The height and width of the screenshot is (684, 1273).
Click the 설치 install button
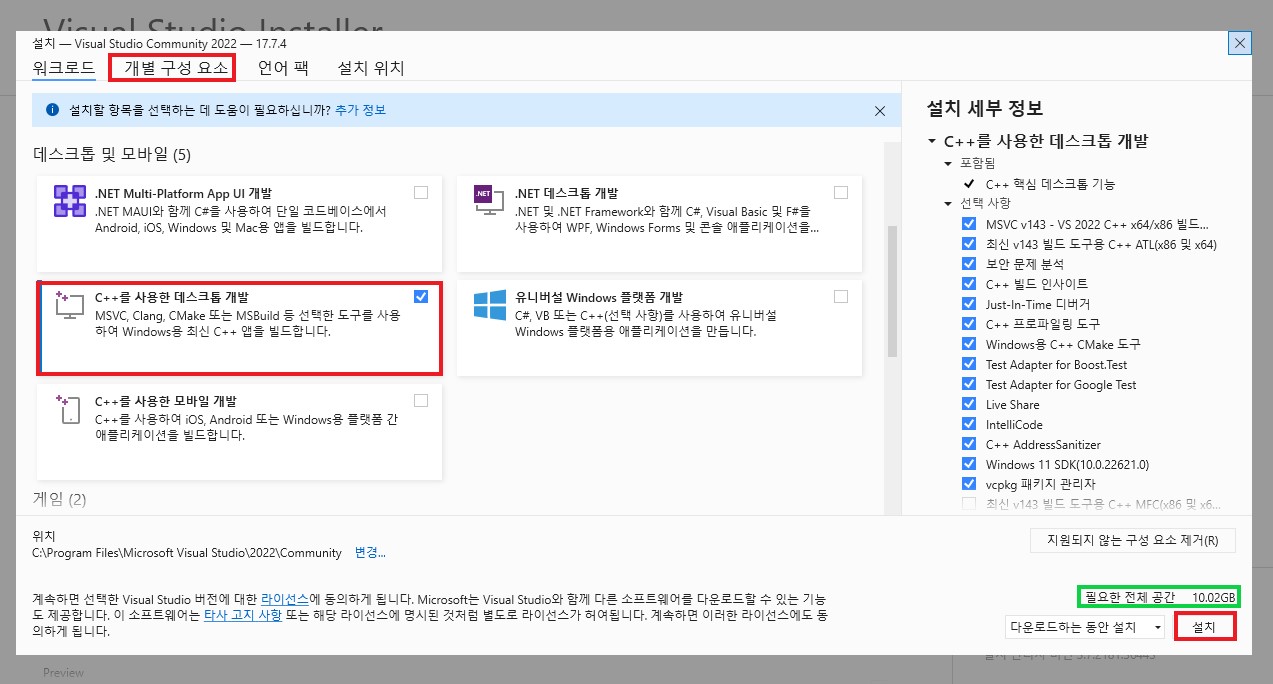coord(1205,627)
